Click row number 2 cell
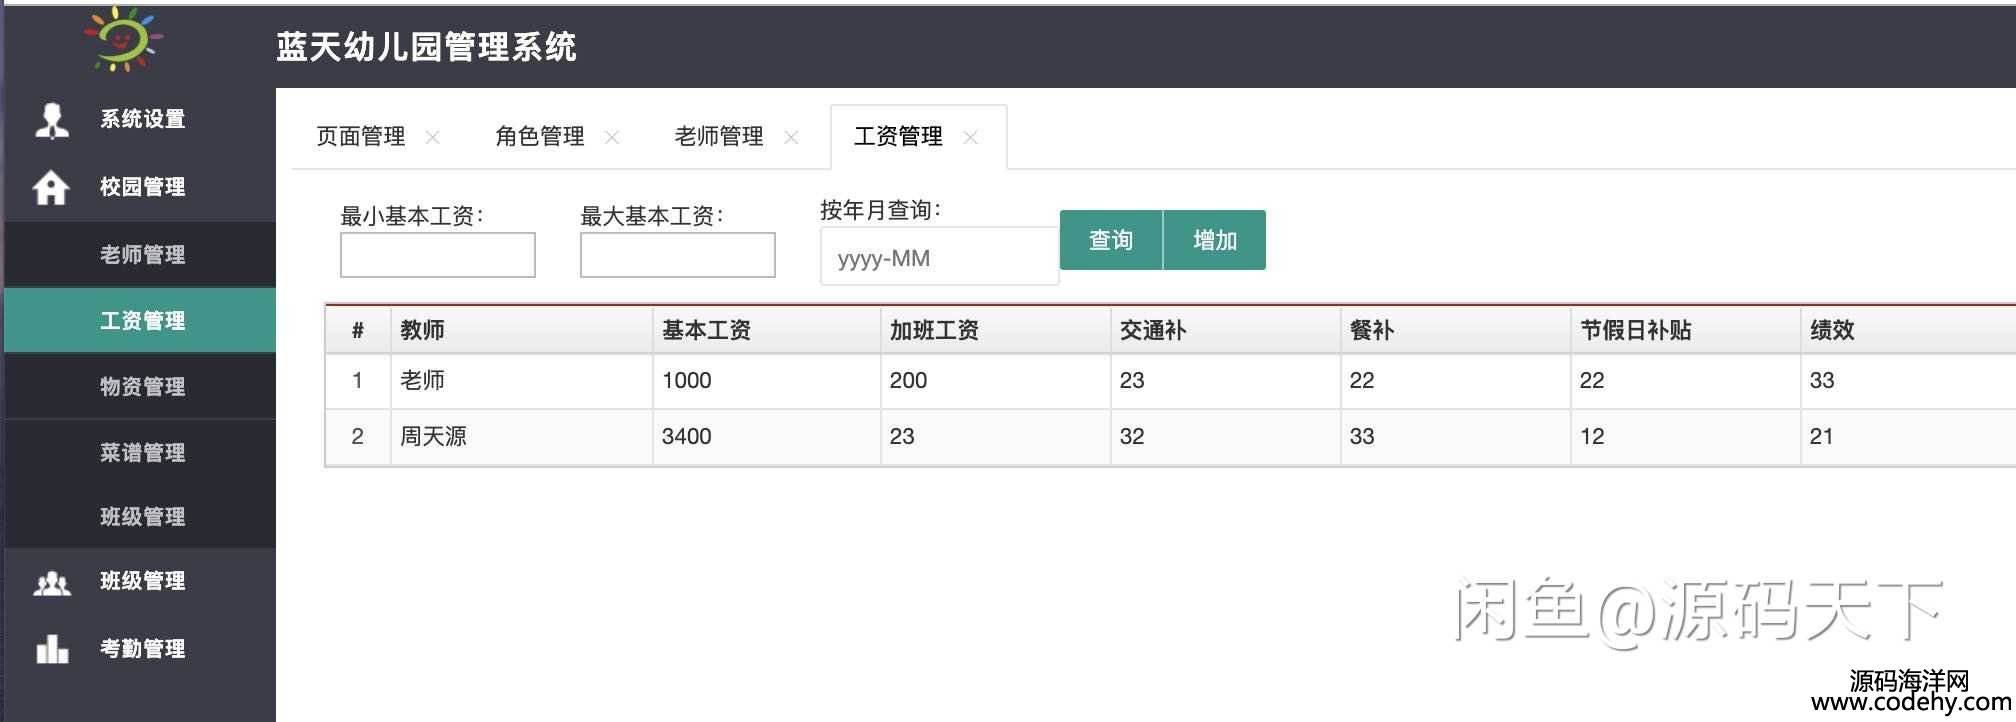Viewport: 2016px width, 722px height. click(x=357, y=436)
